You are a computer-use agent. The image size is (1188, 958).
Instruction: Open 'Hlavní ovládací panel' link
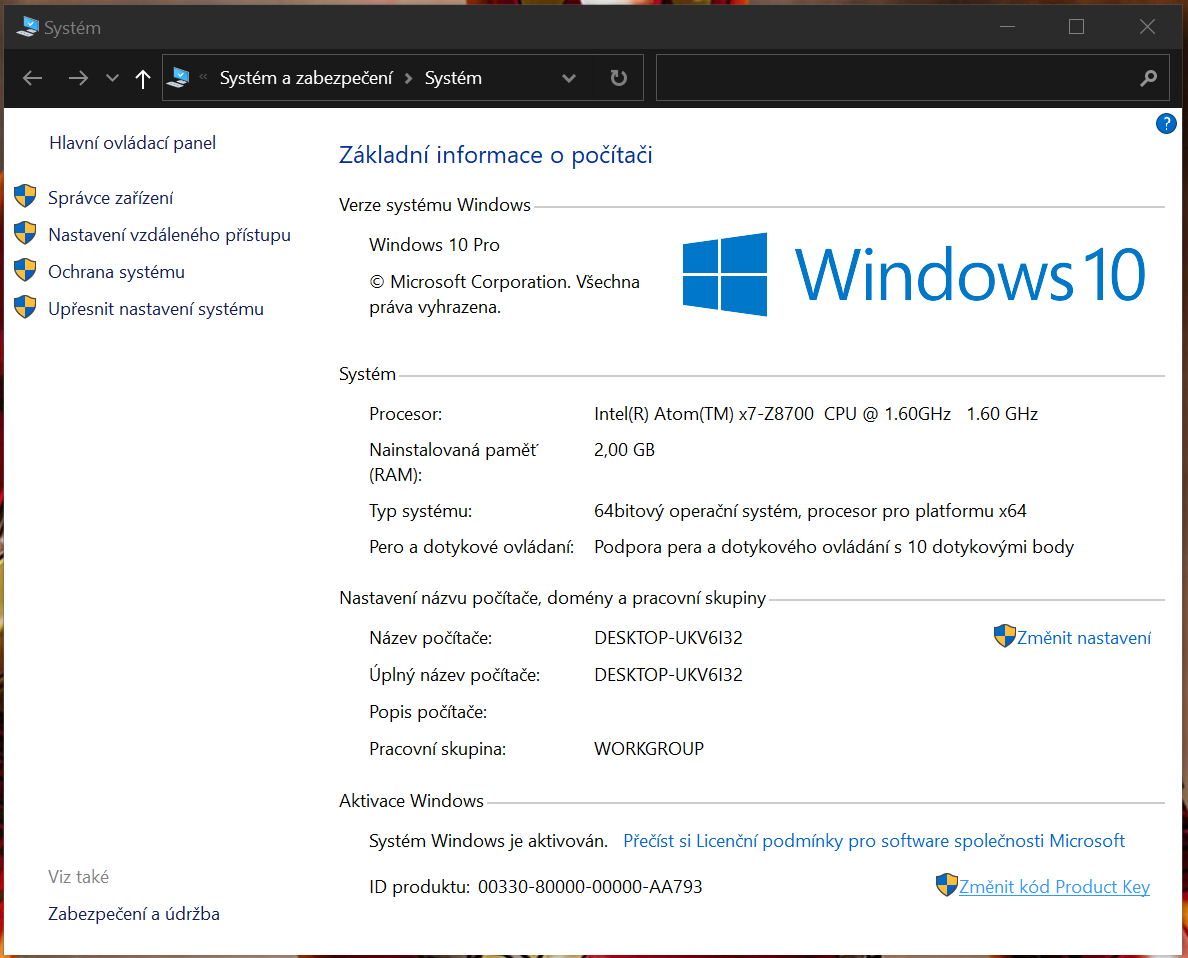coord(133,142)
